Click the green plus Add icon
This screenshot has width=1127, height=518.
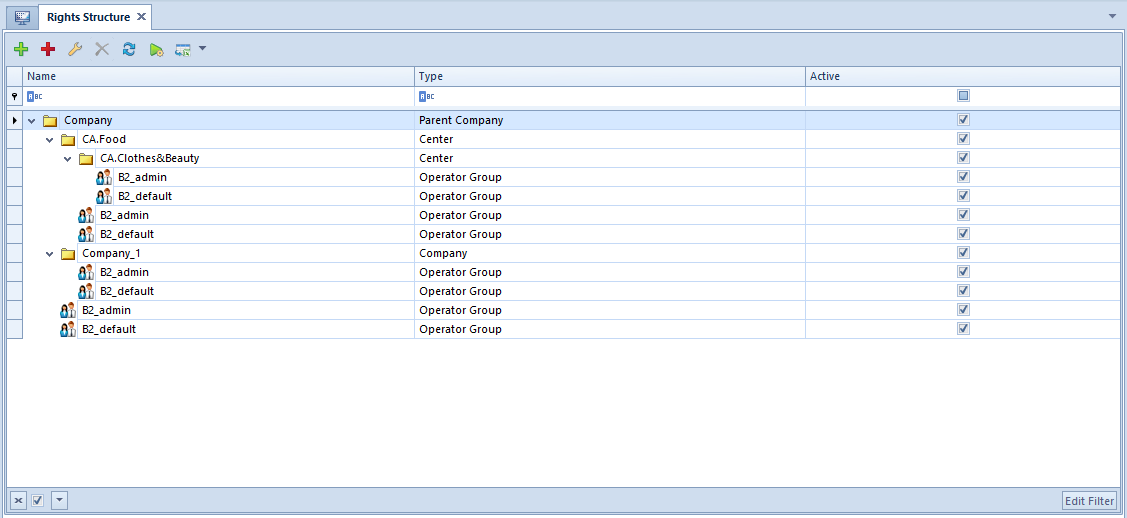[21, 50]
